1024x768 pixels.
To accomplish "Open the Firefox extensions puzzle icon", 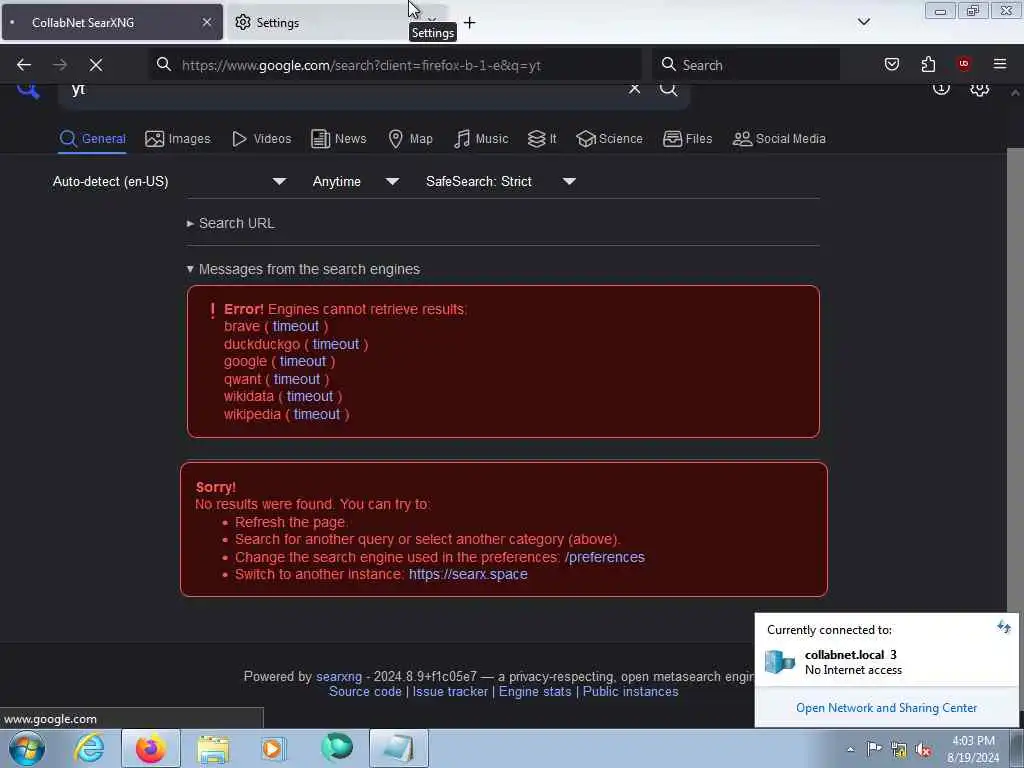I will (928, 64).
